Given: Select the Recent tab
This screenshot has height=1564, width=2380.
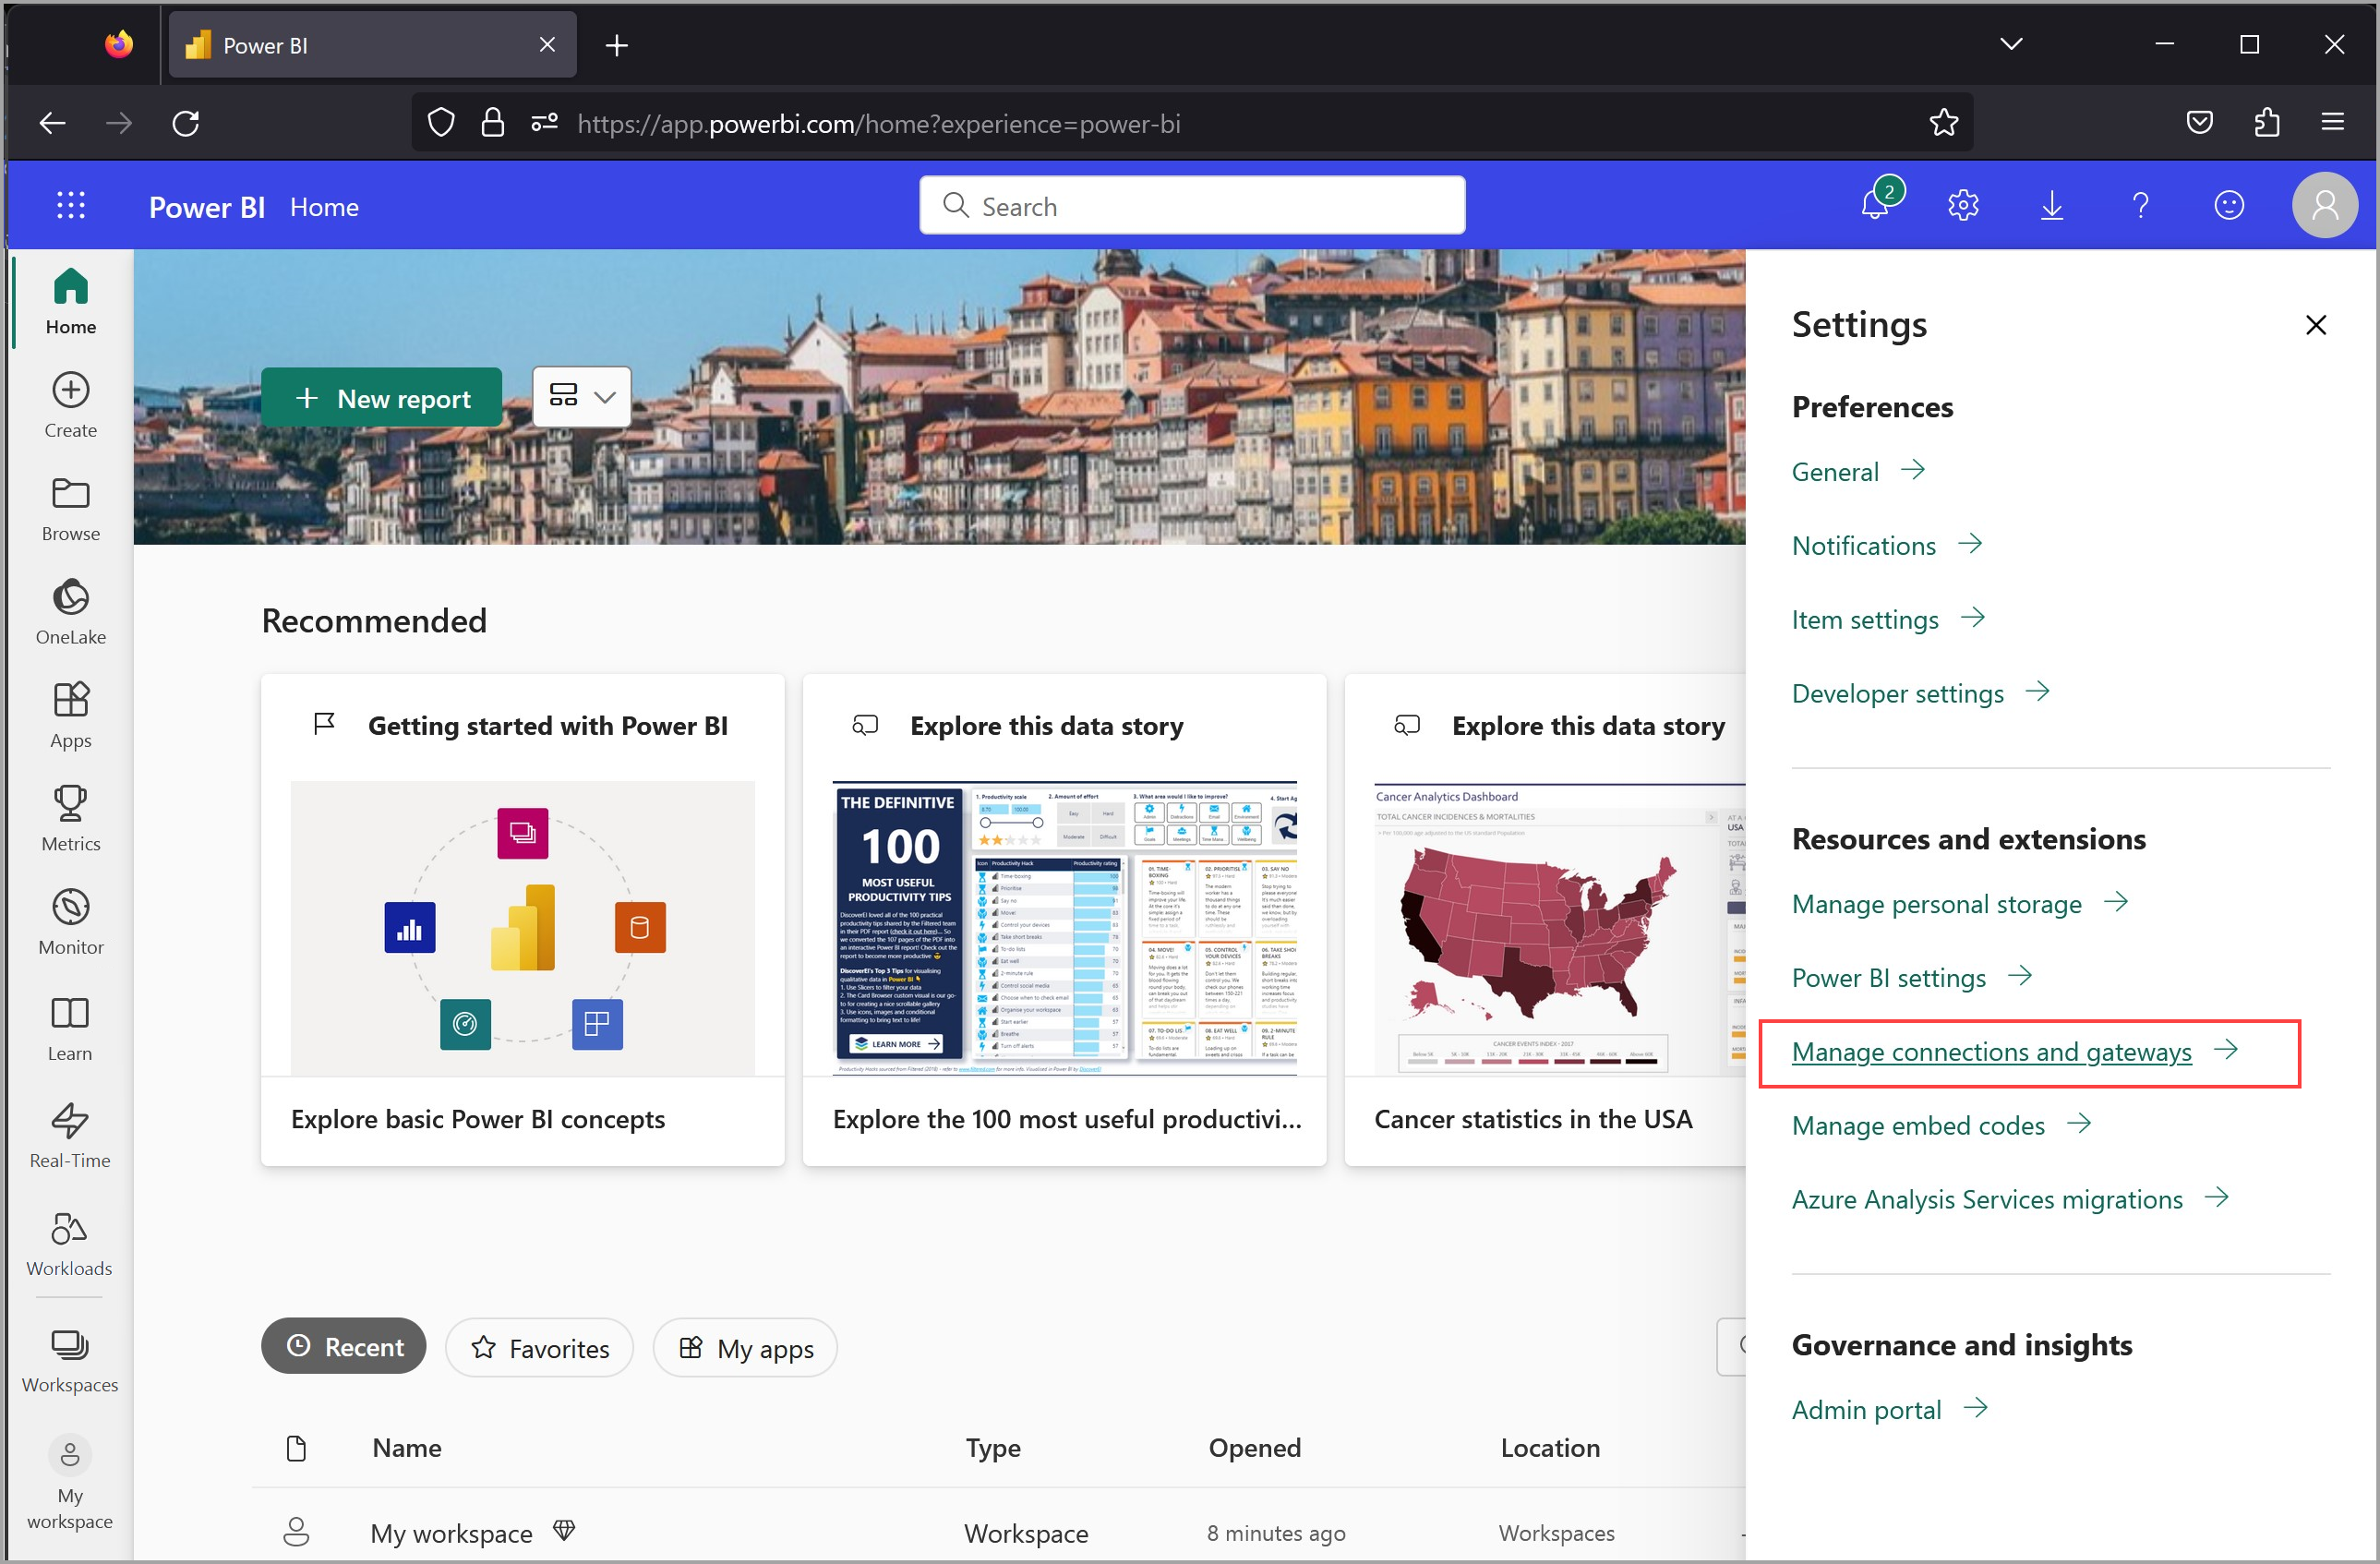Looking at the screenshot, I should pyautogui.click(x=344, y=1346).
